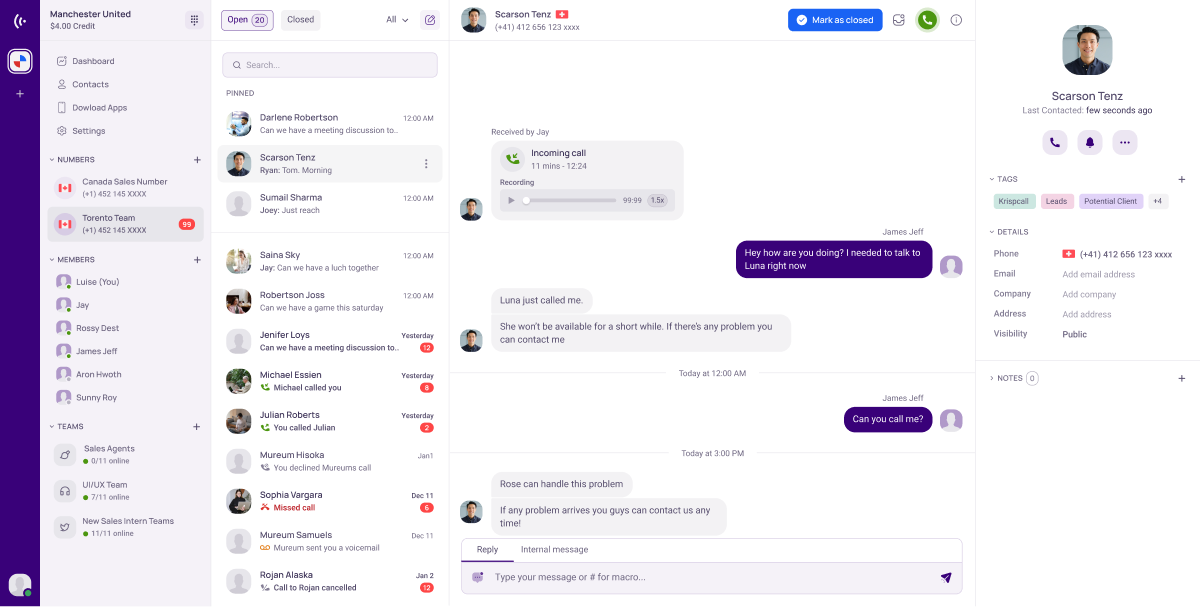Image resolution: width=1200 pixels, height=607 pixels.
Task: Click the phone icon under contact profile
Action: coord(1055,142)
